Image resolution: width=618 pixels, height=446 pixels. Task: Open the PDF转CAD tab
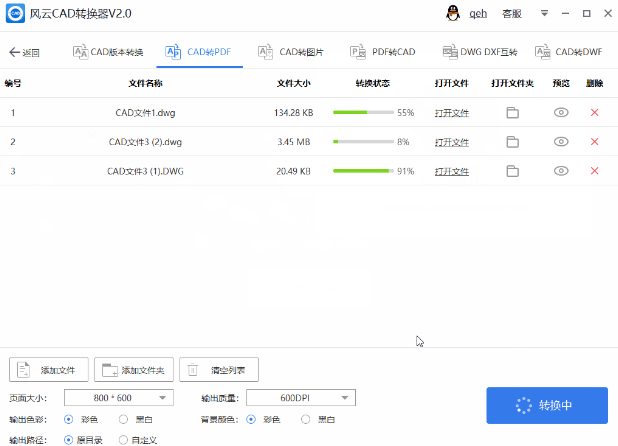point(383,52)
